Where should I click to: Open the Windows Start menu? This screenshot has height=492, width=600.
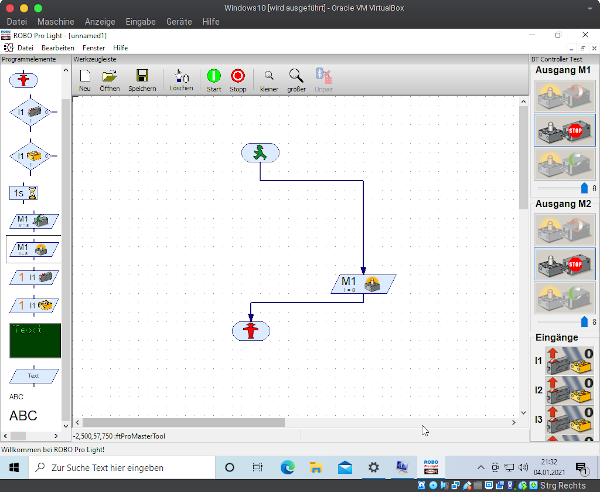14,468
